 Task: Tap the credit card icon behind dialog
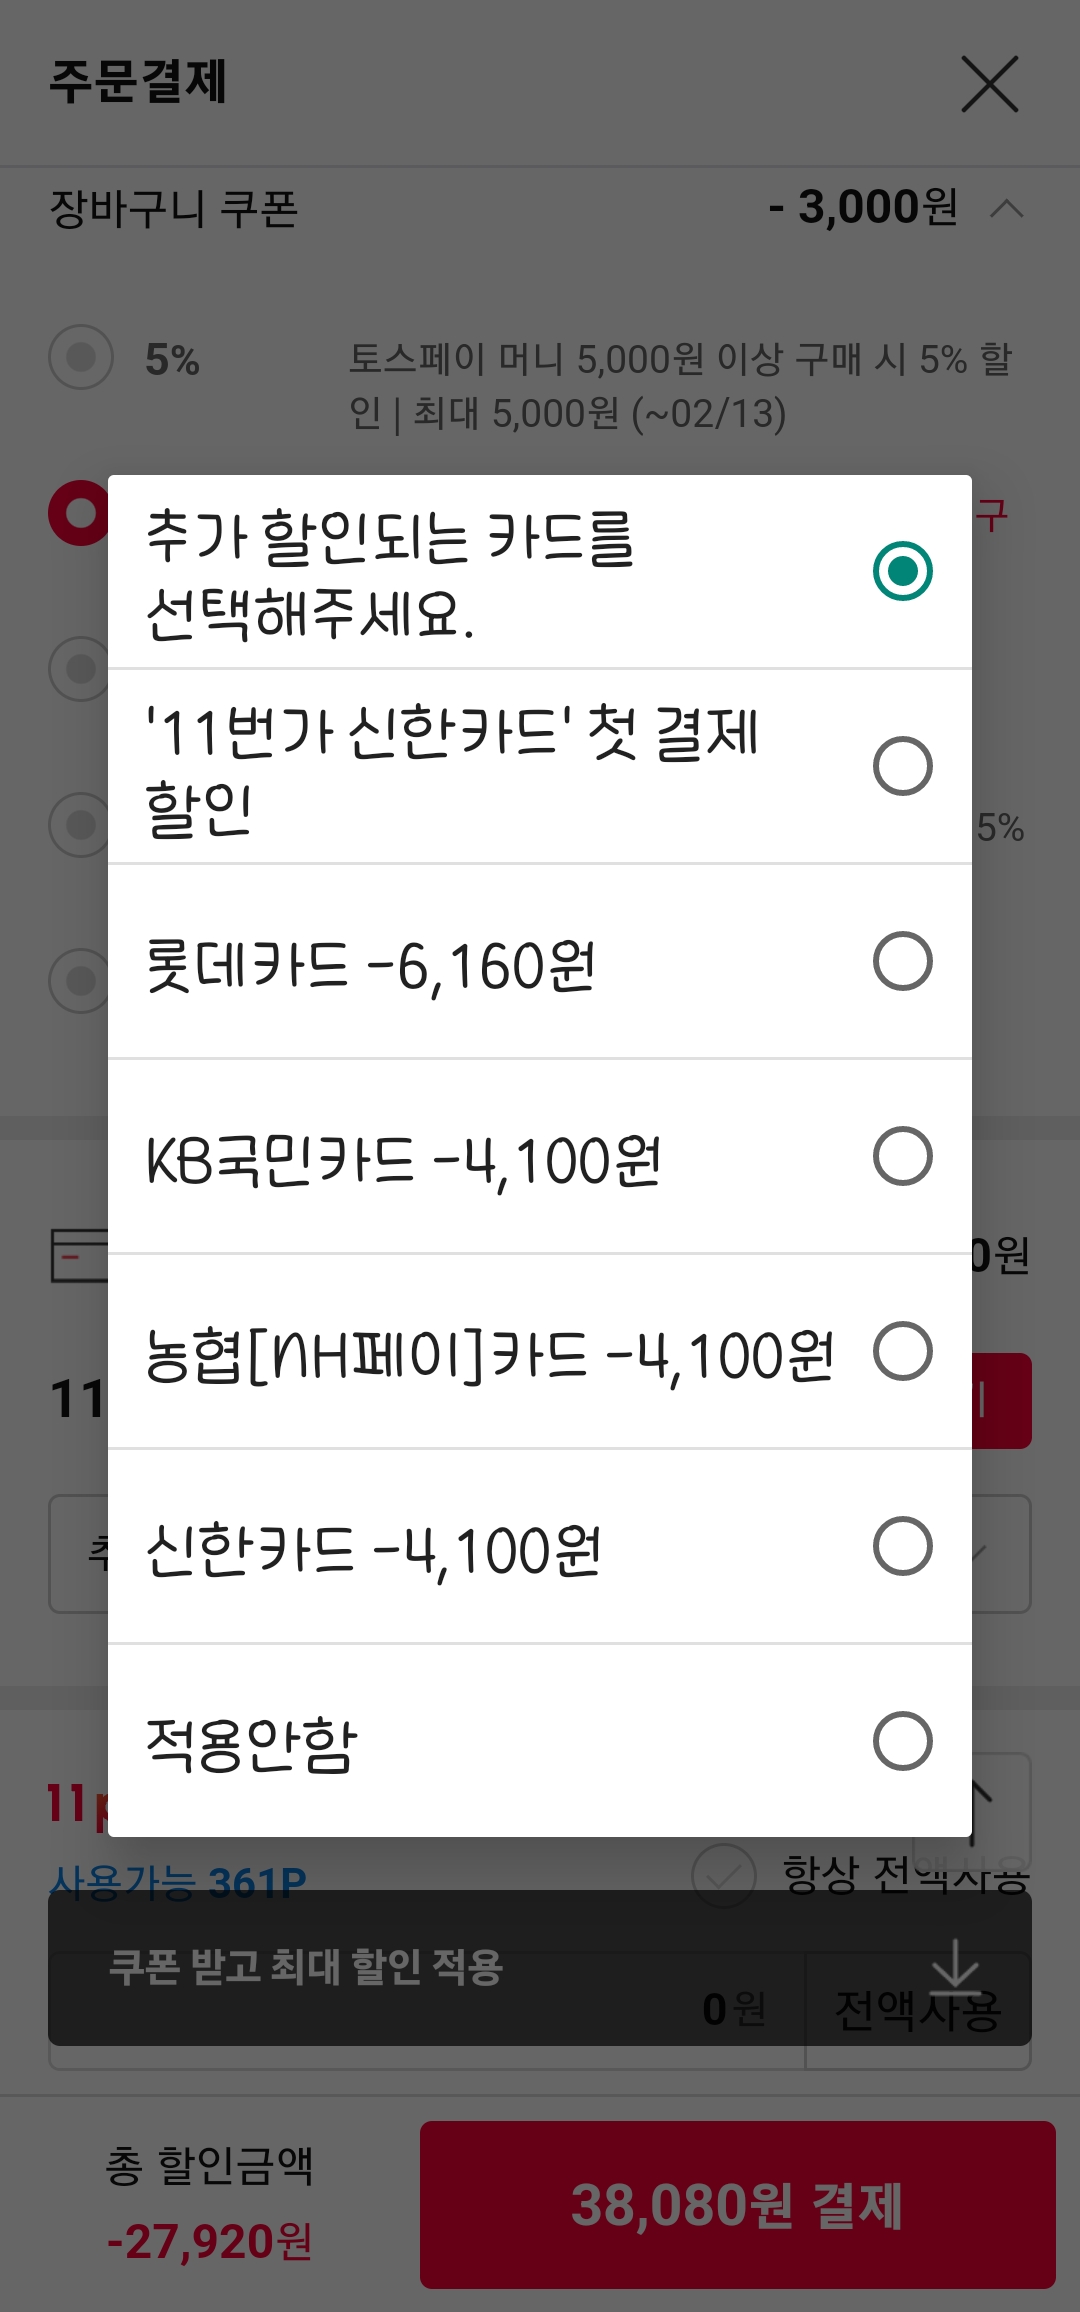[79, 1255]
